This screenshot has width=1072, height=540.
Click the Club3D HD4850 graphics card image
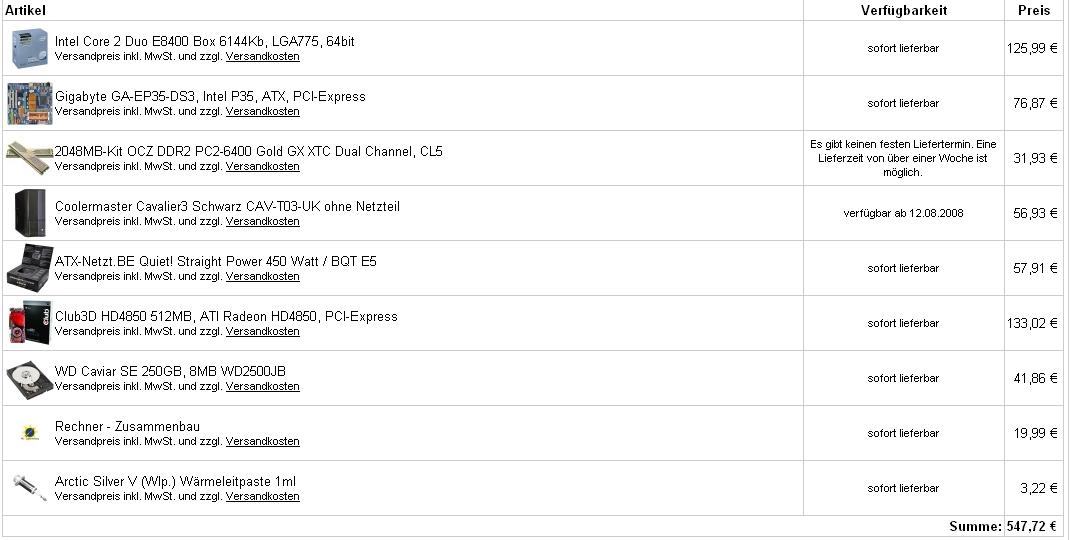point(30,323)
